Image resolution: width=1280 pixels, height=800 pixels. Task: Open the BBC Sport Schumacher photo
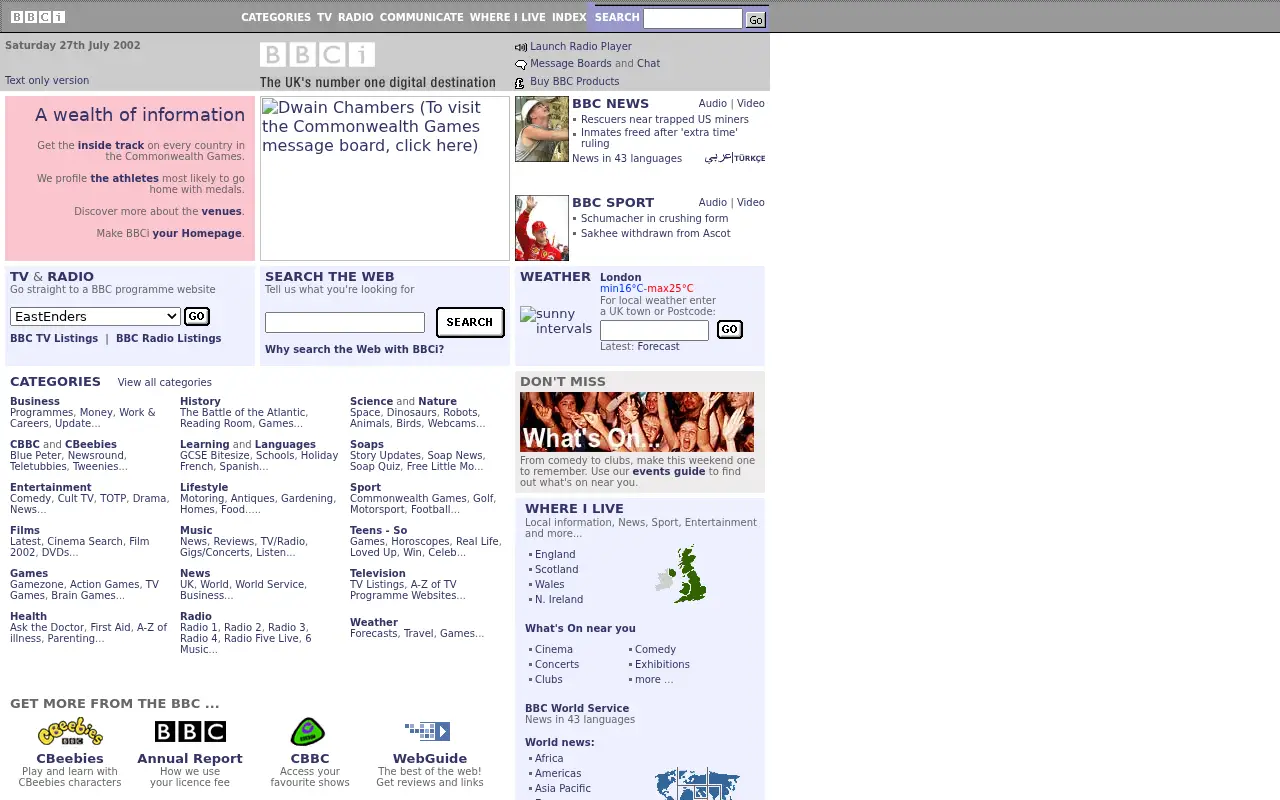click(542, 228)
